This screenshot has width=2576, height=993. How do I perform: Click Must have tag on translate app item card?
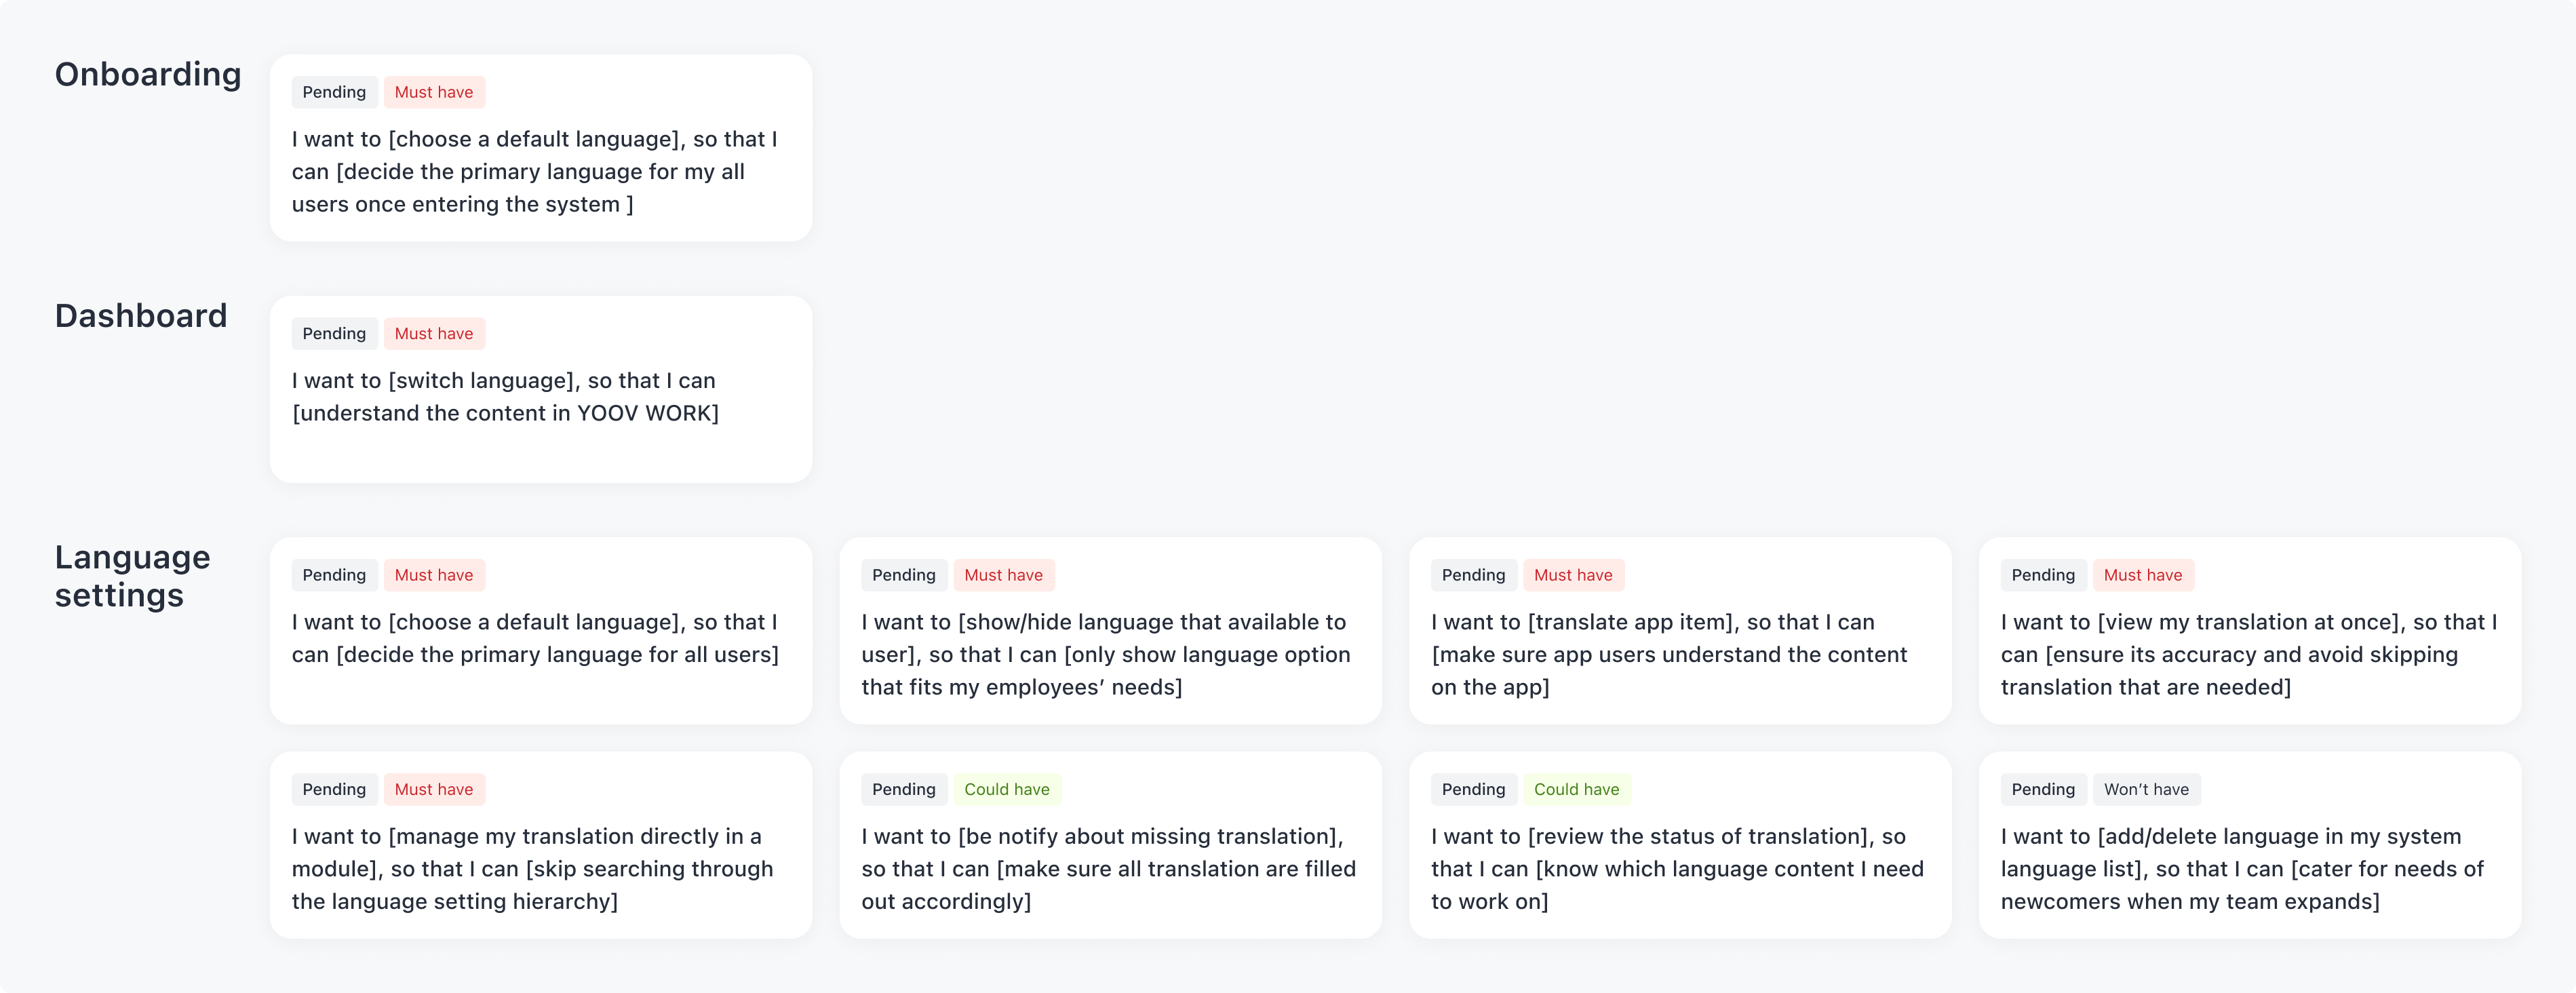[x=1573, y=575]
